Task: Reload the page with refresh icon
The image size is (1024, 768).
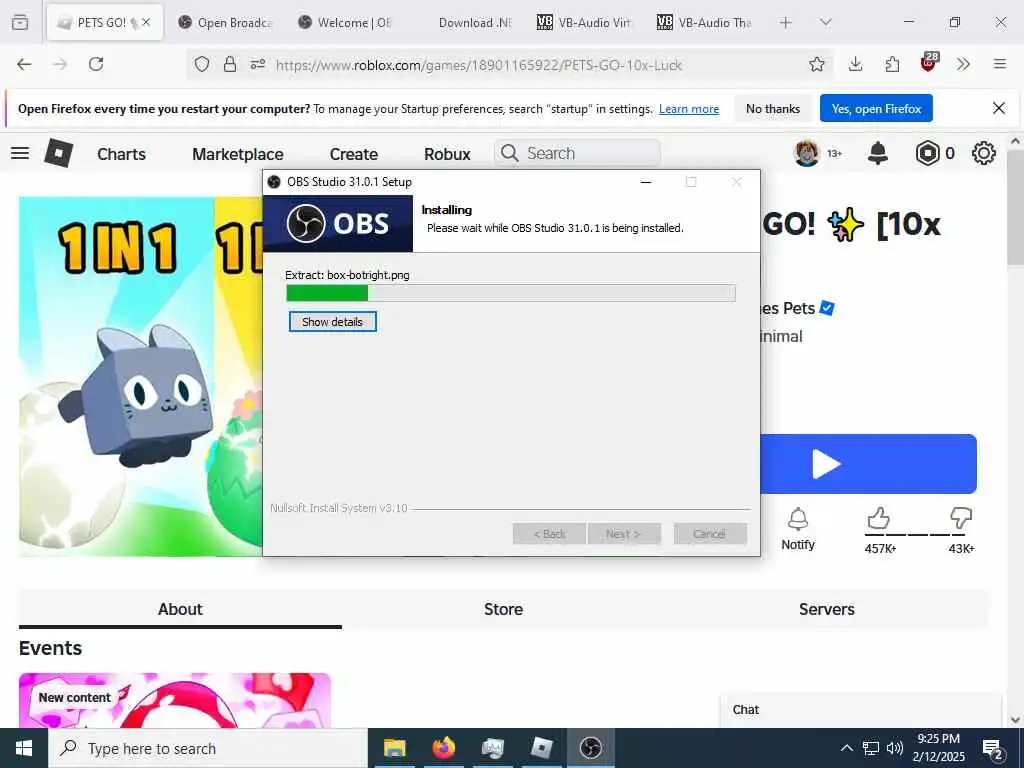Action: 96,64
